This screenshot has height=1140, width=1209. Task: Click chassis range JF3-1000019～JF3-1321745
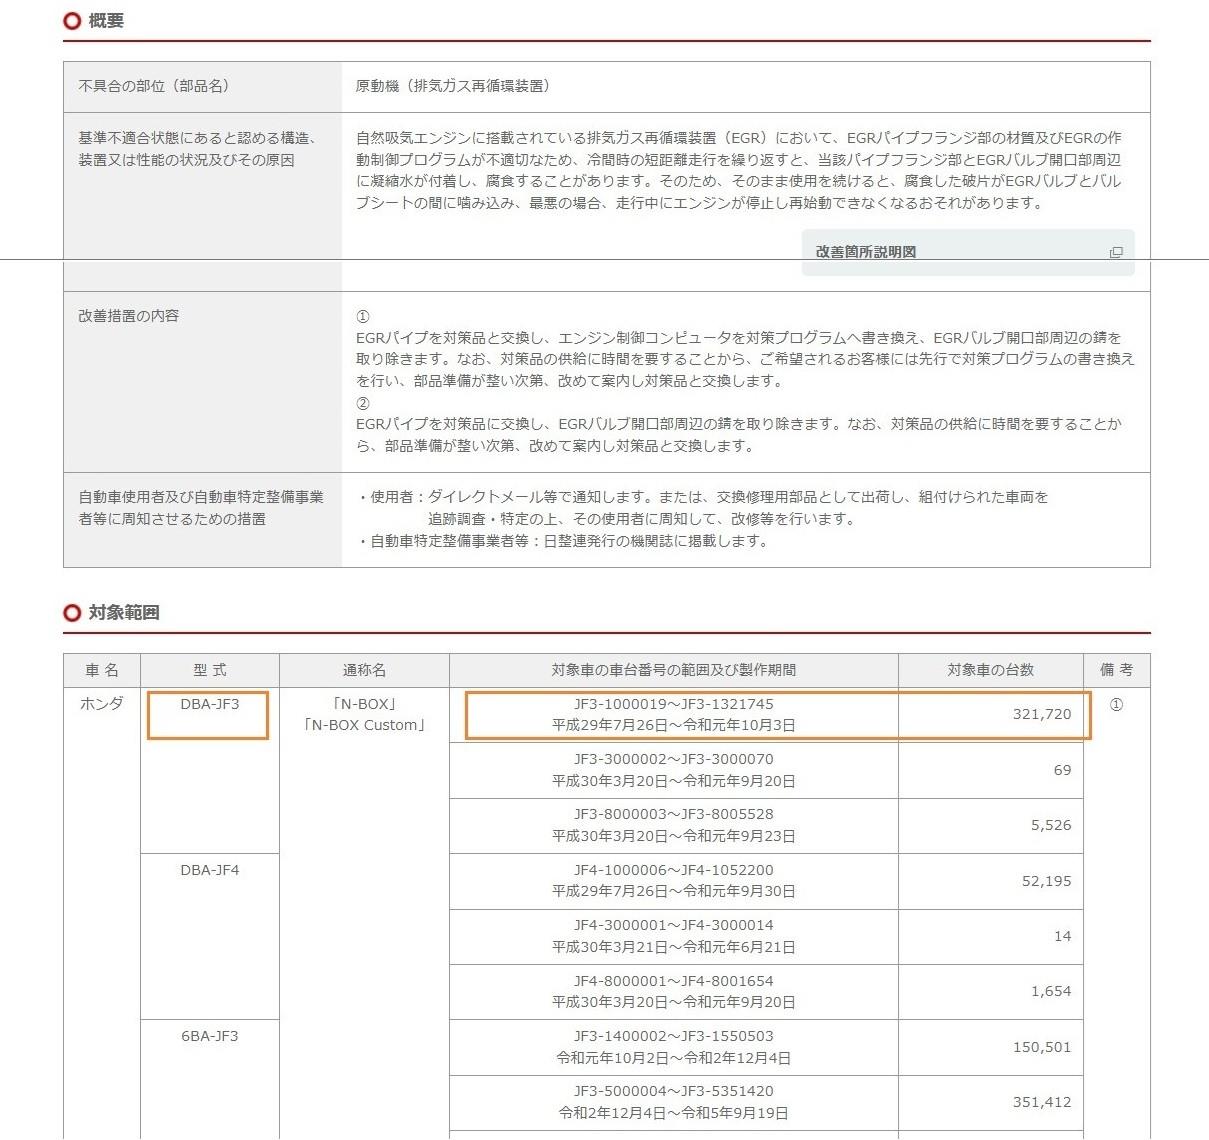pos(674,704)
